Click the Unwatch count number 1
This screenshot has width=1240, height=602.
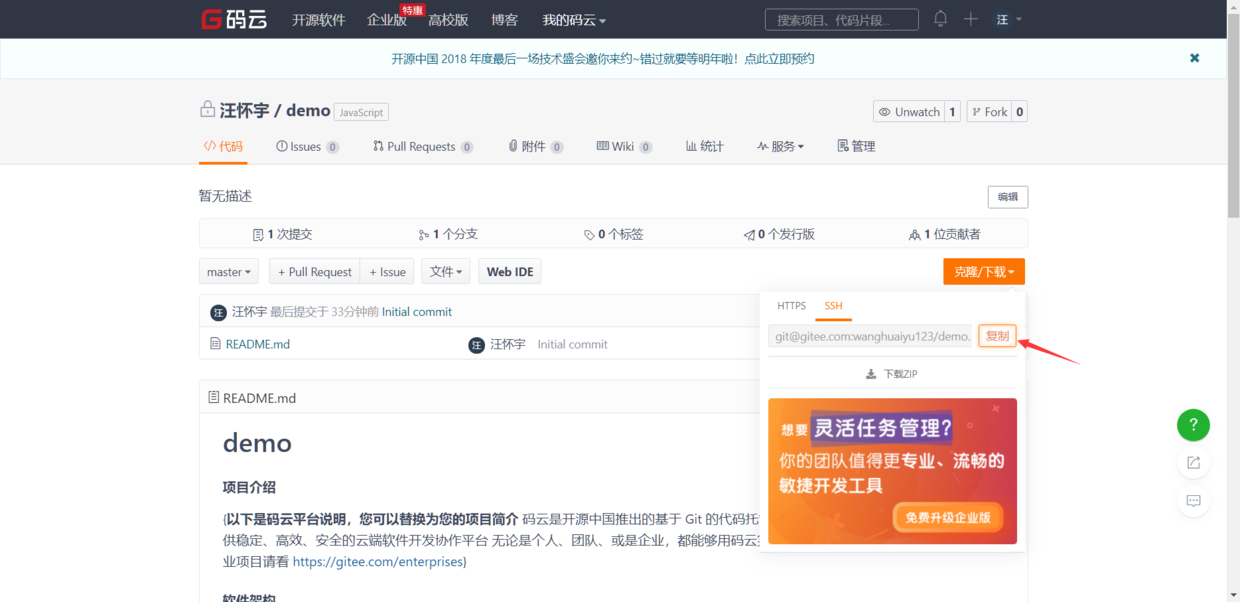pyautogui.click(x=953, y=112)
